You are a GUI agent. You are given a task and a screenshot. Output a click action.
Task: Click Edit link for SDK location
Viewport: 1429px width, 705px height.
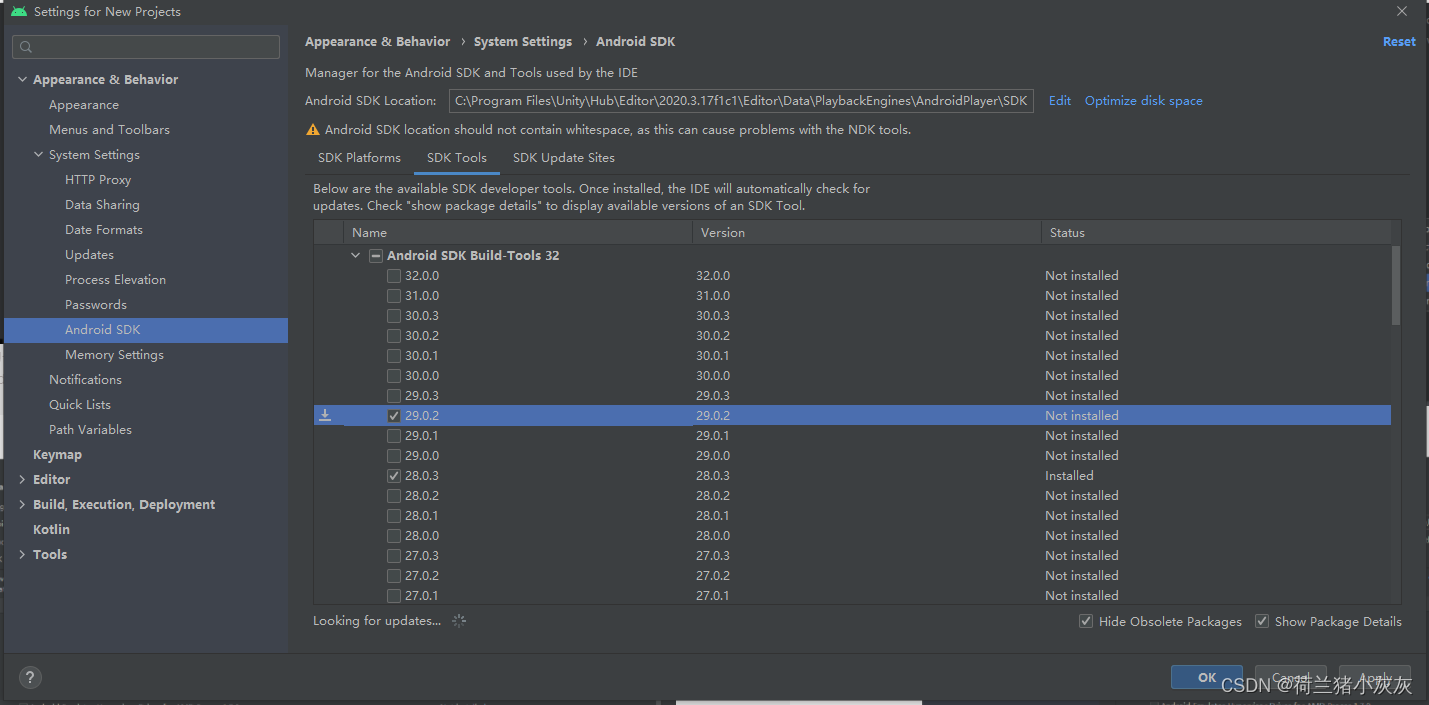point(1060,101)
